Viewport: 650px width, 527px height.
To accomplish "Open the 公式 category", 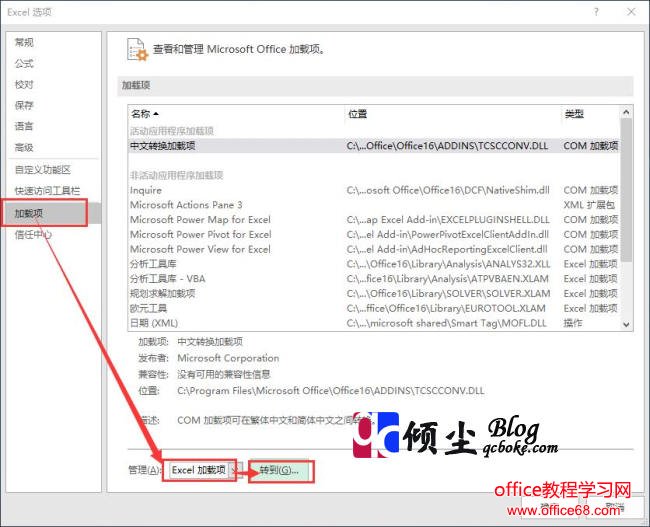I will pos(24,63).
